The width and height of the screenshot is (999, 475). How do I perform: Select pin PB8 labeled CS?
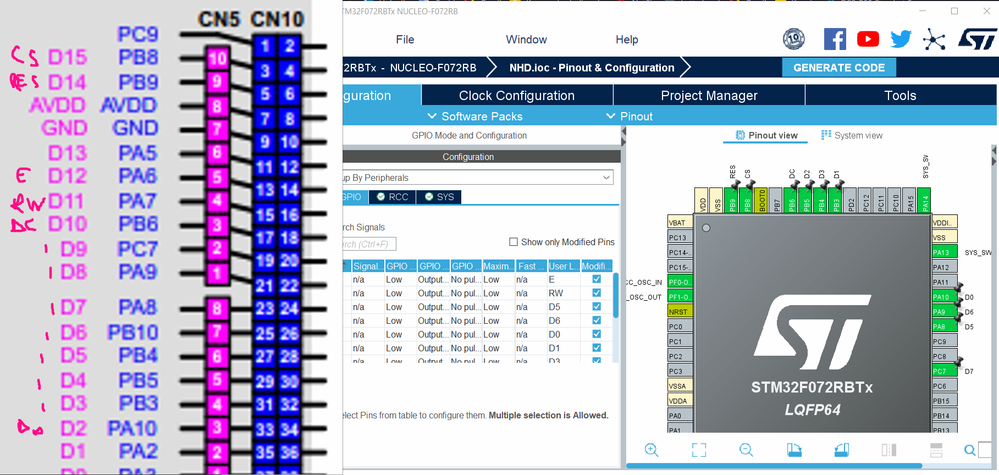747,202
